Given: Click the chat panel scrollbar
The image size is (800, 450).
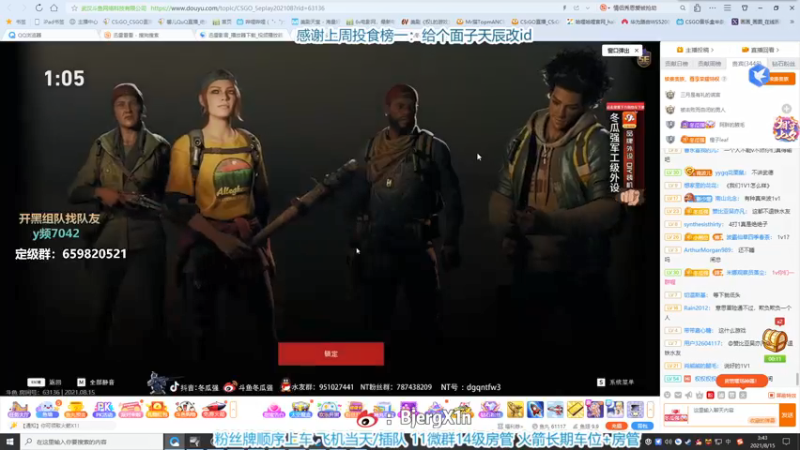Looking at the screenshot, I should point(797,379).
